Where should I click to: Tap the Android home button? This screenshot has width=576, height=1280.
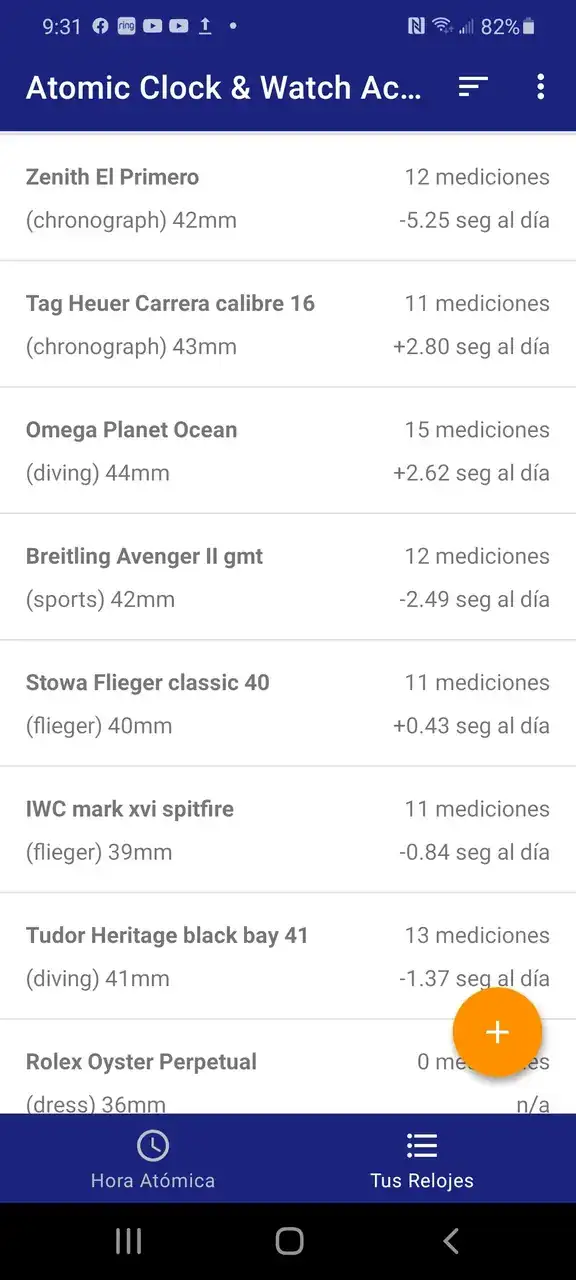(x=289, y=1241)
